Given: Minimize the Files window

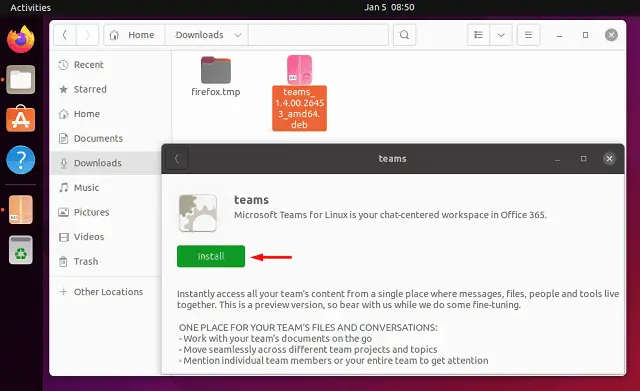Looking at the screenshot, I should (560, 36).
